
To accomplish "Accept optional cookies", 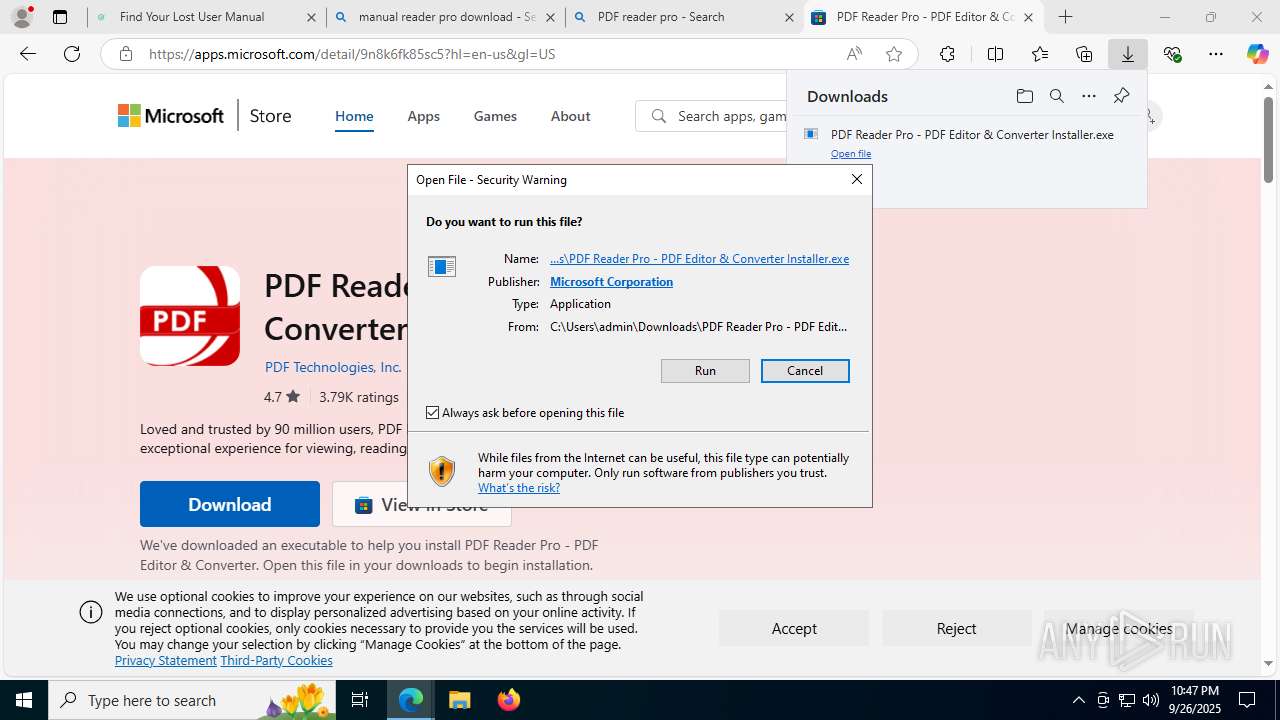I will [x=794, y=628].
